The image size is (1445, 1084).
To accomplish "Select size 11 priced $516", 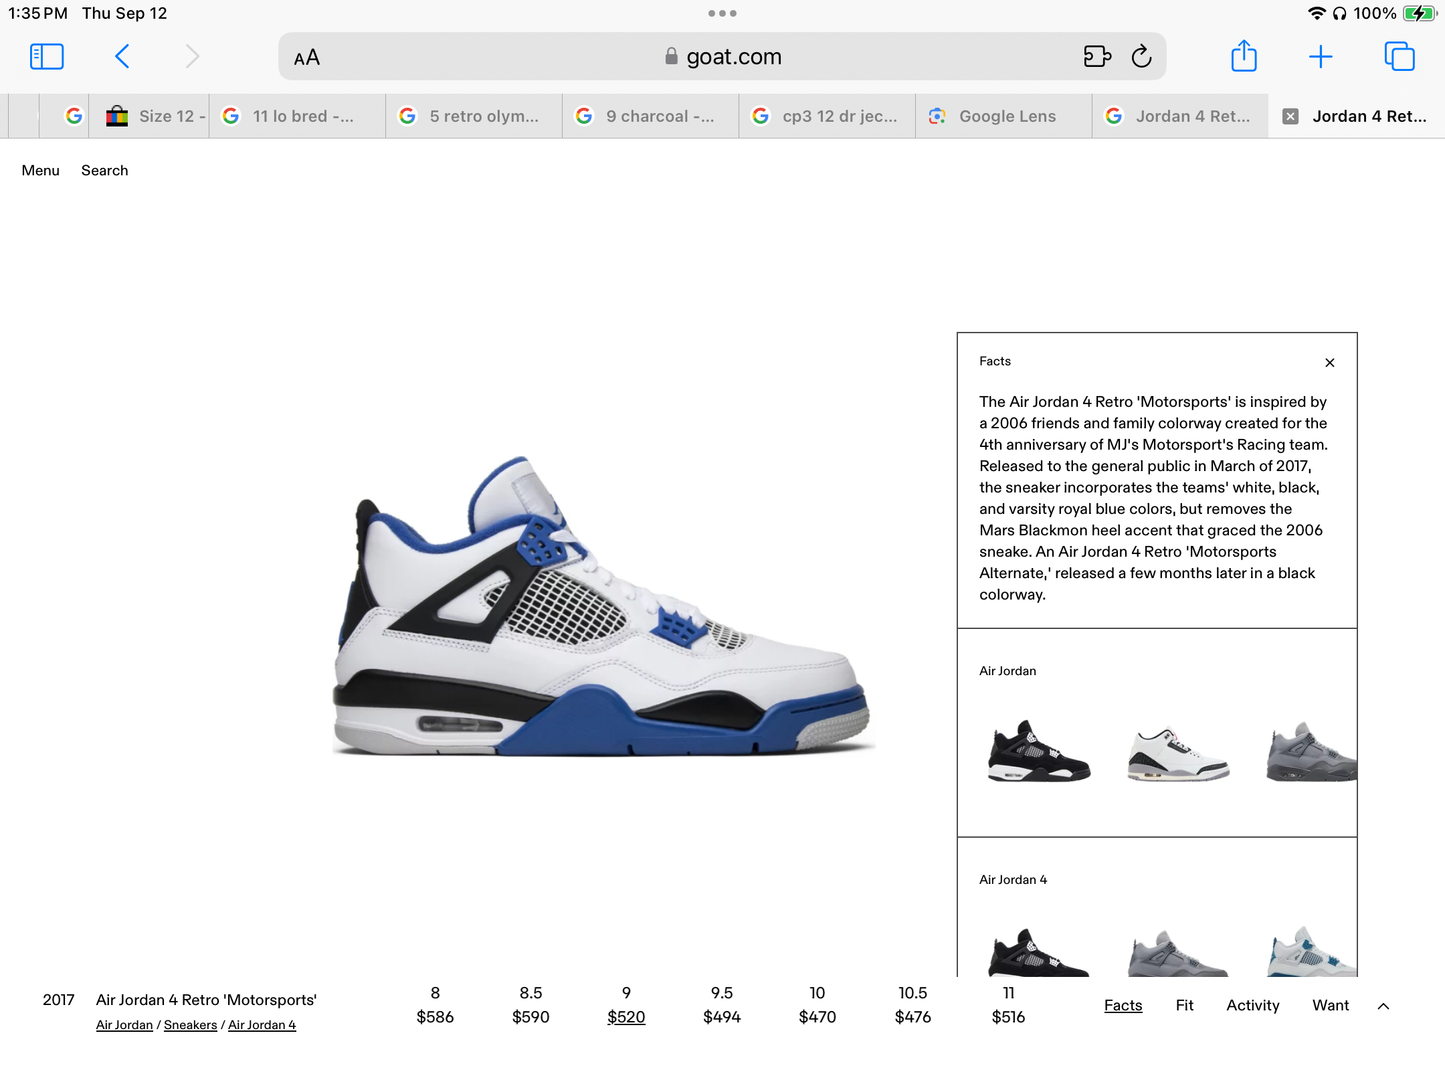I will [x=1009, y=1005].
